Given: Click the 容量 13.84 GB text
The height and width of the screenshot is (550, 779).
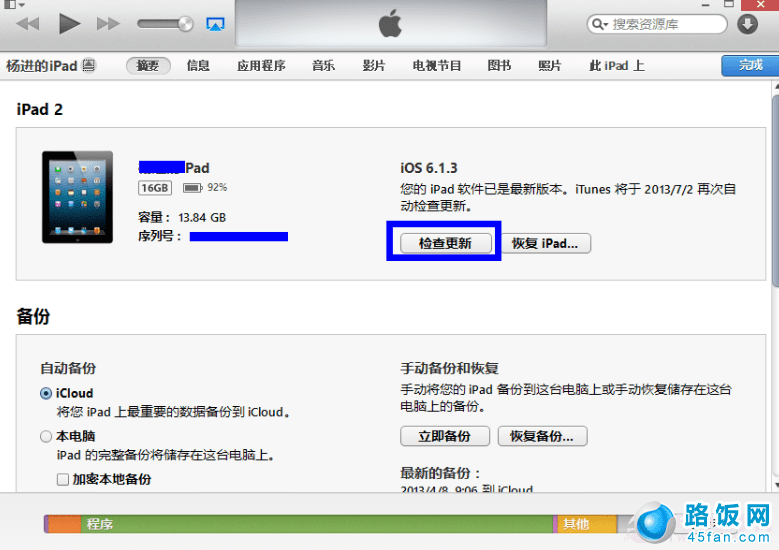Looking at the screenshot, I should point(182,218).
